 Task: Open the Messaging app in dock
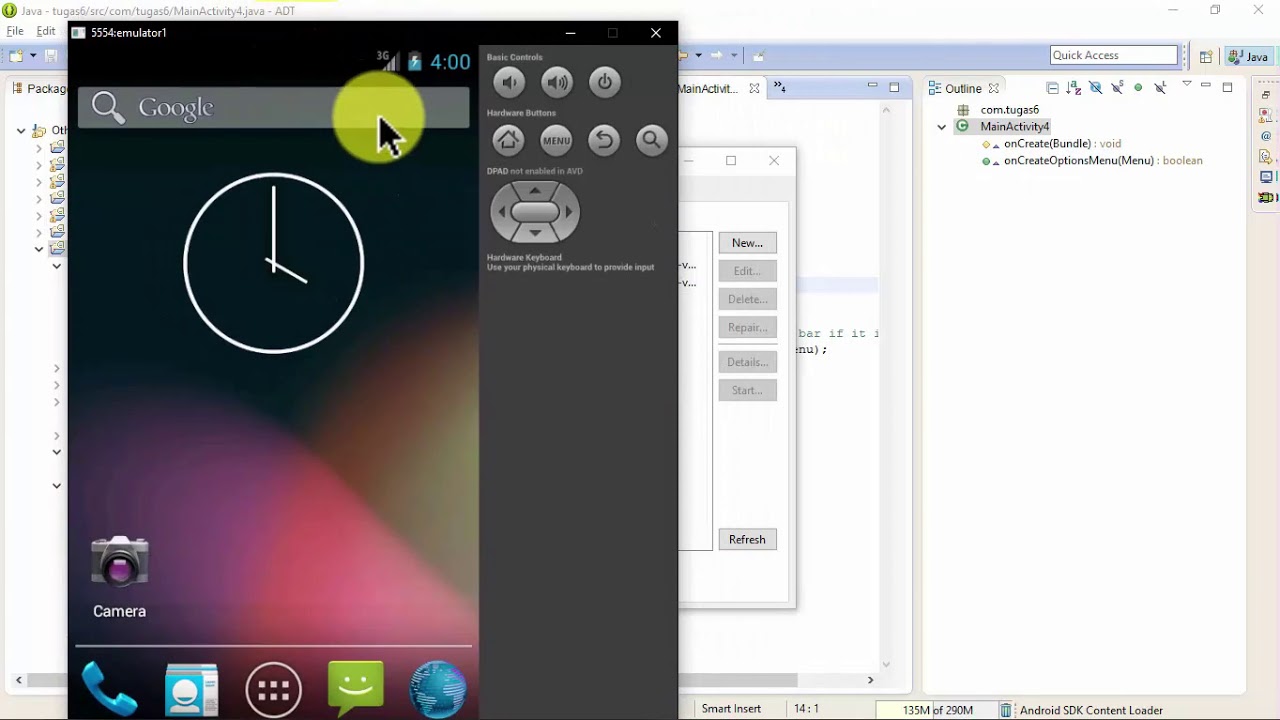(356, 689)
